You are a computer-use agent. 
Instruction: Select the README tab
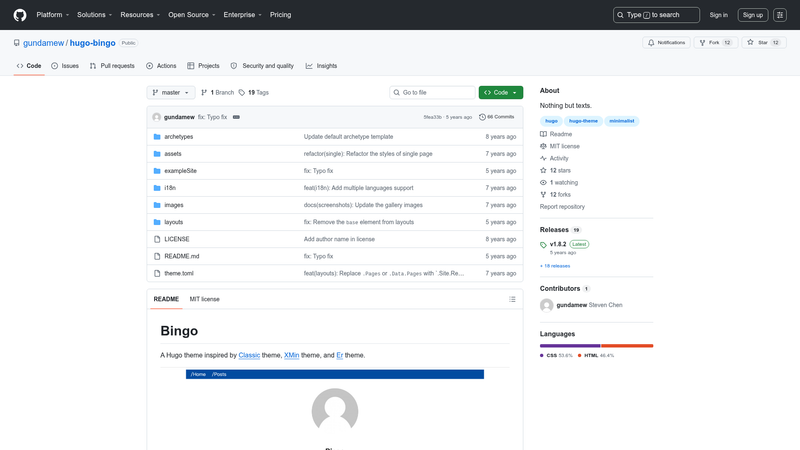[166, 299]
